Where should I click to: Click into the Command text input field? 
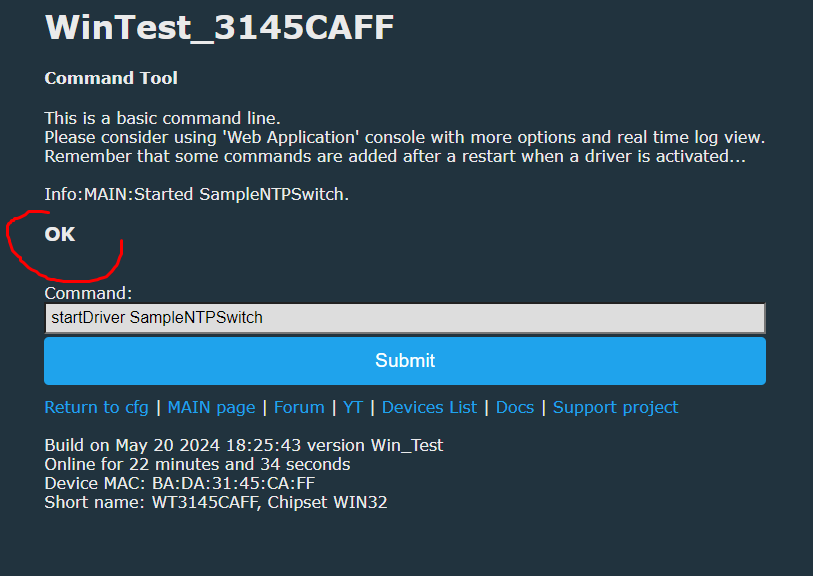(405, 318)
